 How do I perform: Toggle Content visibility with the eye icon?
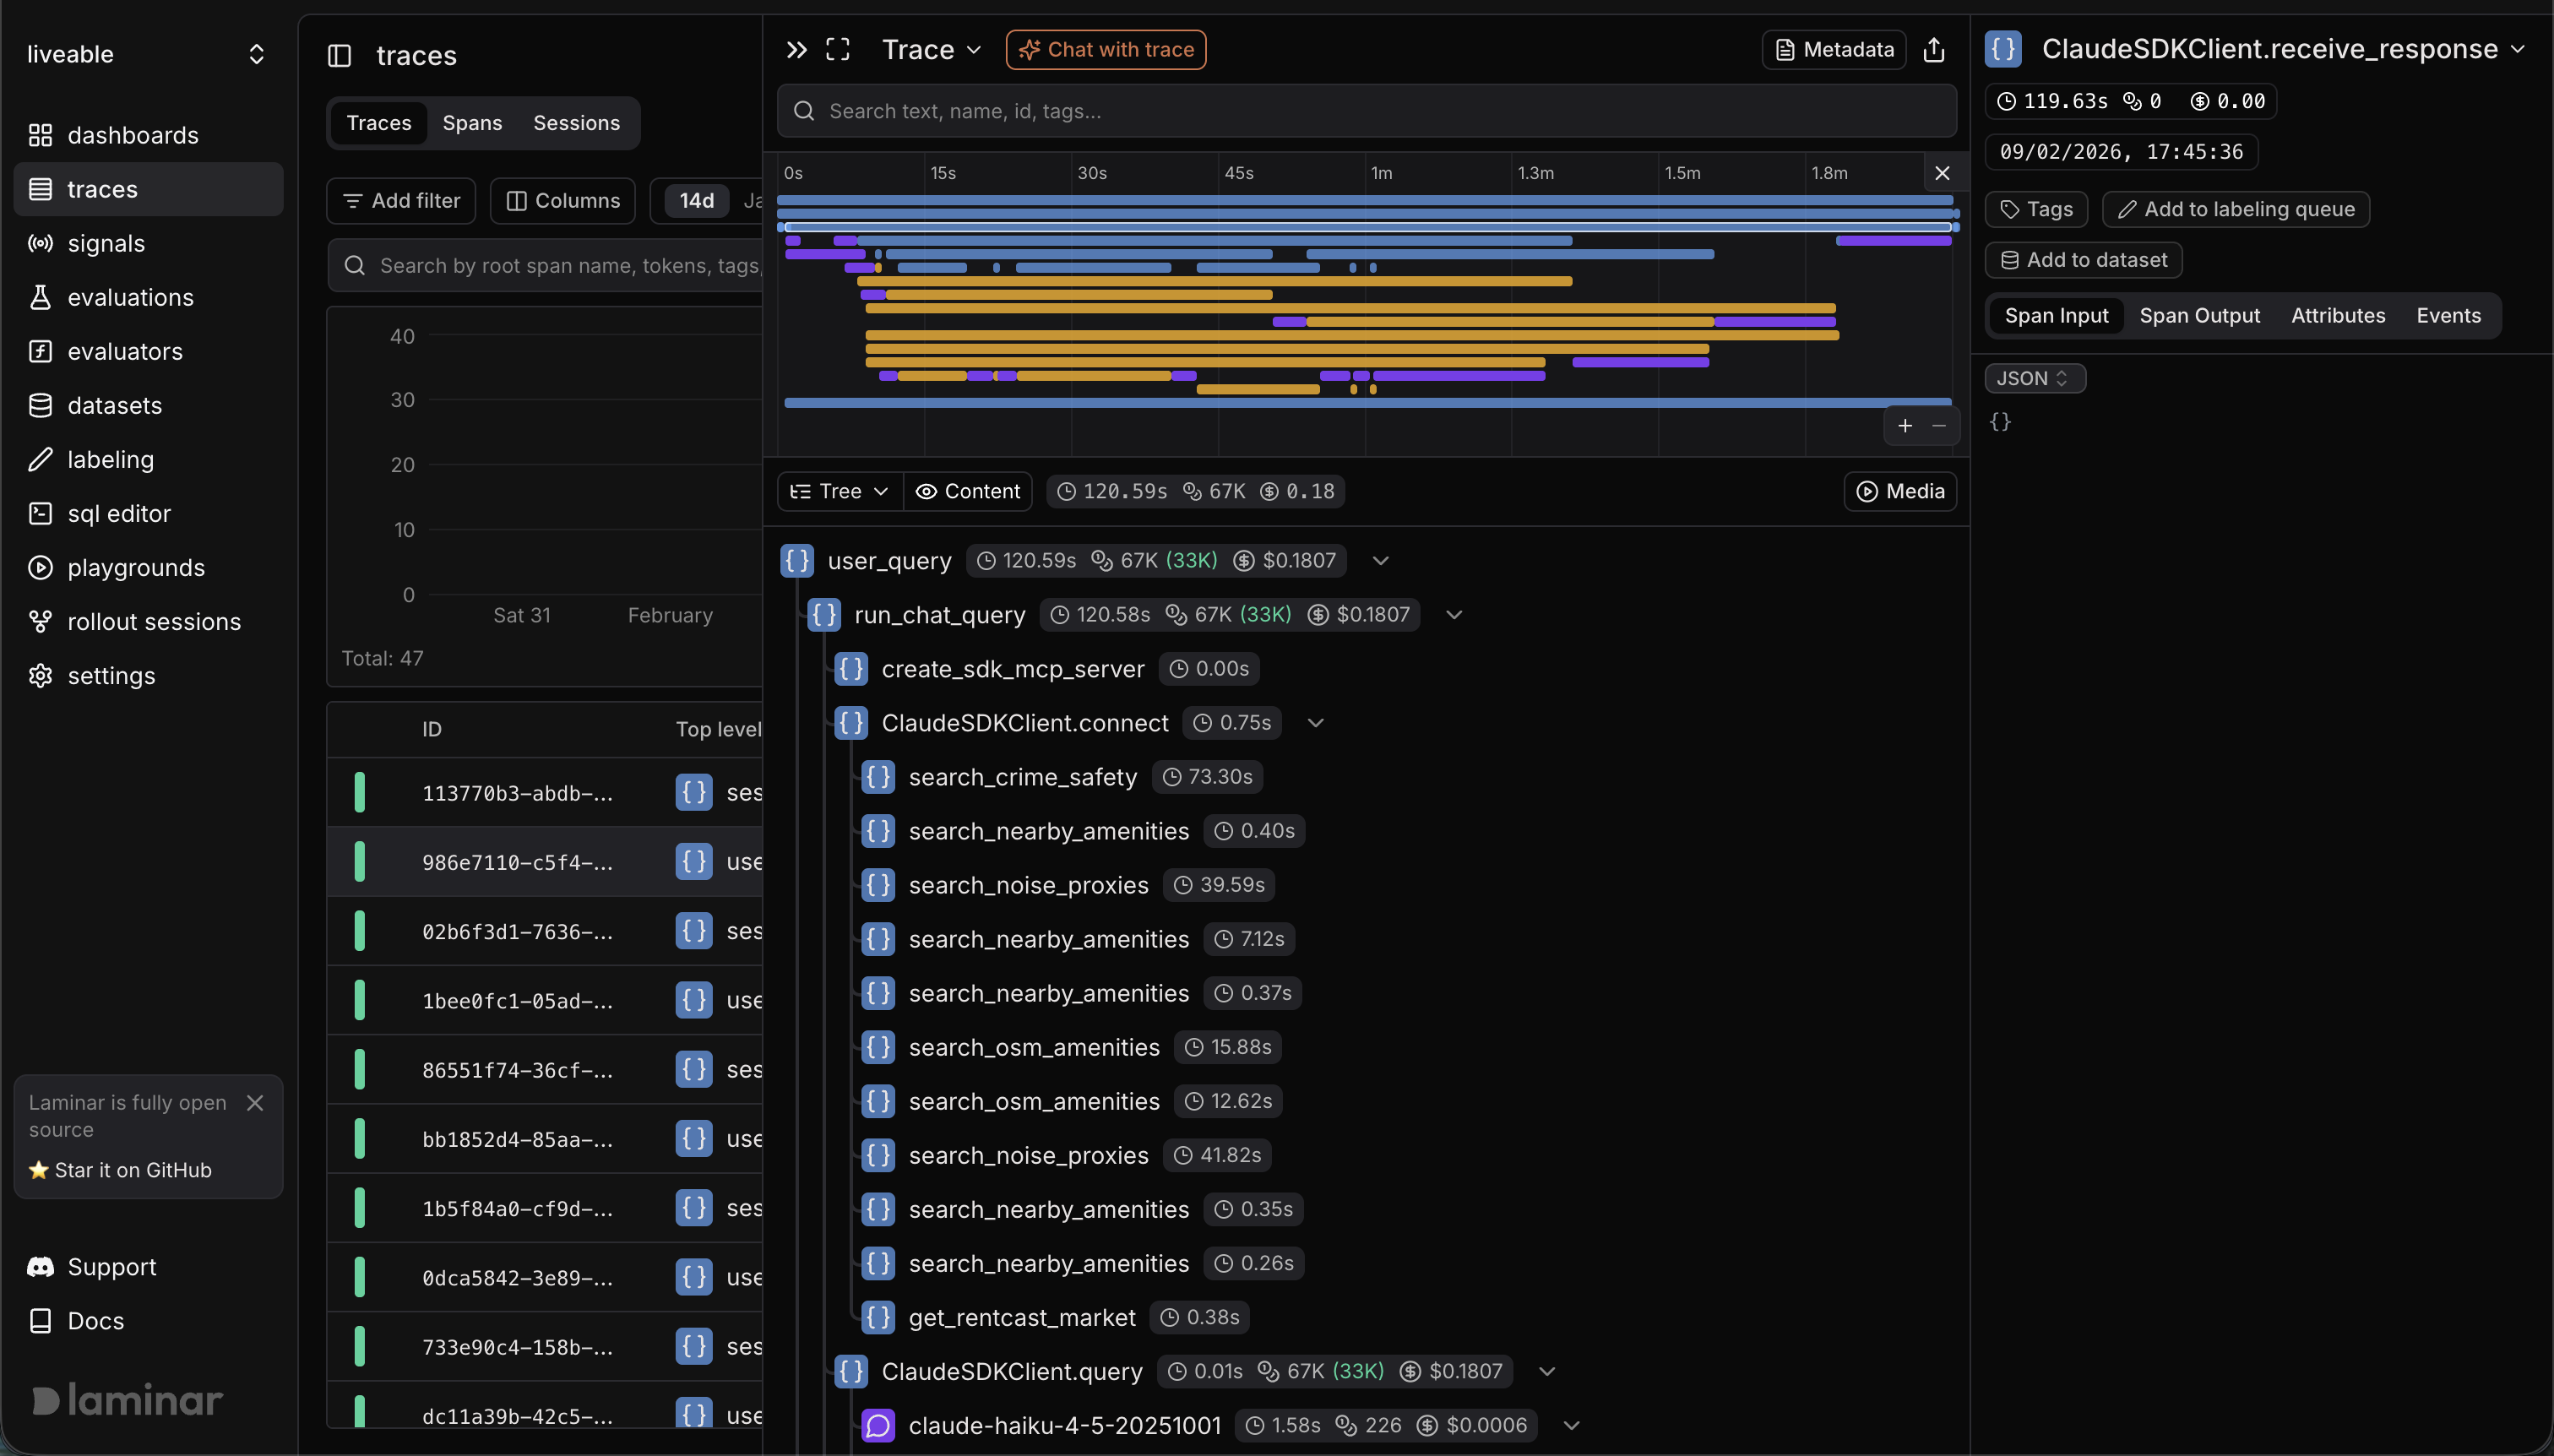[x=966, y=491]
